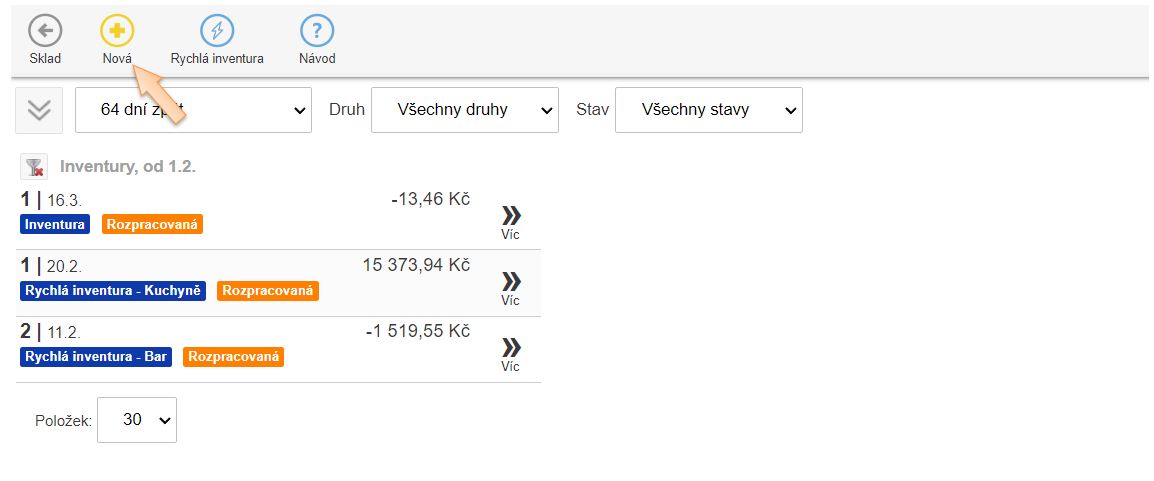Click the Sklad back arrow icon

[44, 31]
